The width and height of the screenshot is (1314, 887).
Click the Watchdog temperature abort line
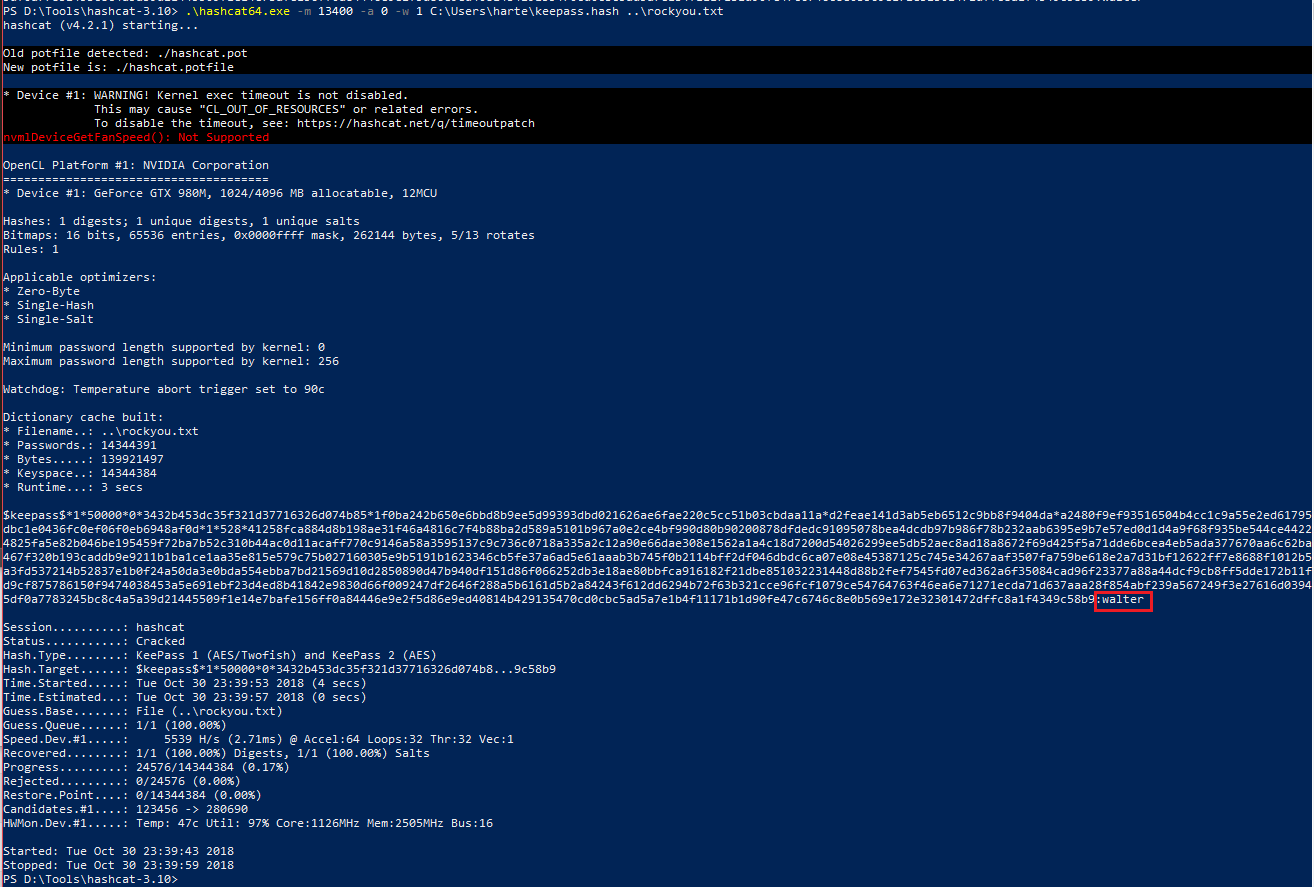(x=164, y=389)
